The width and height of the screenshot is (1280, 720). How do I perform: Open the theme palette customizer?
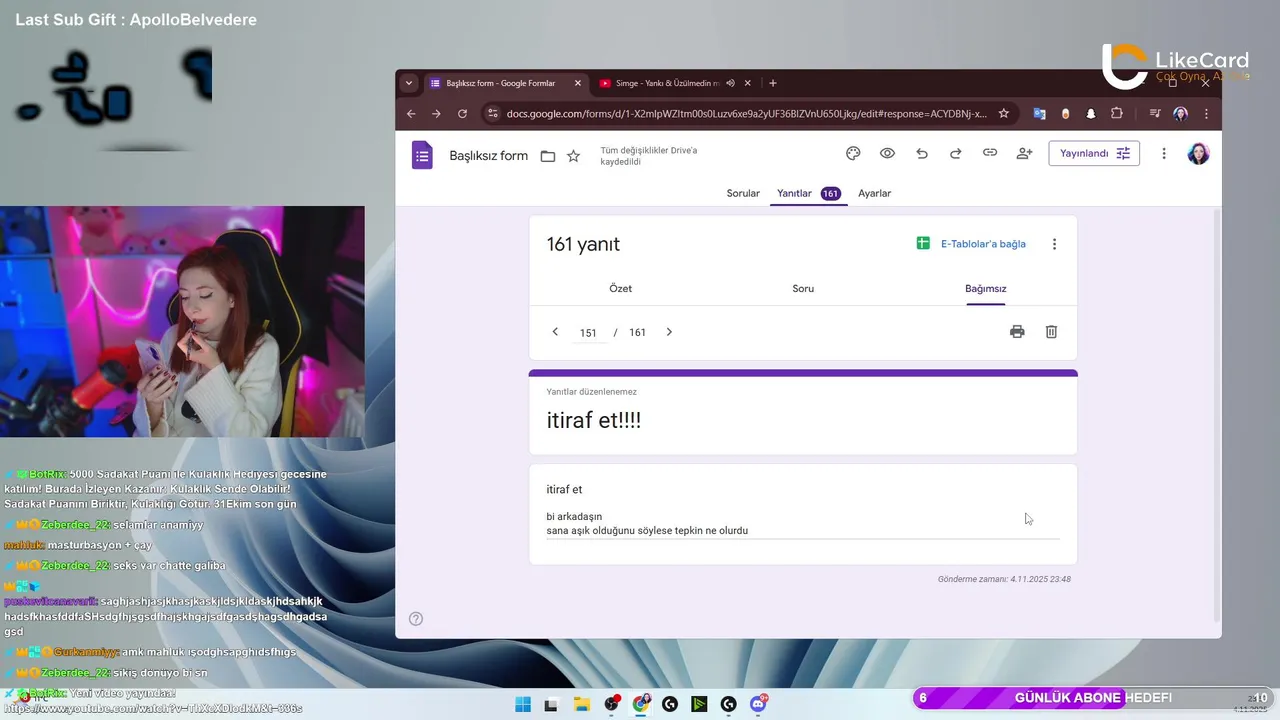853,153
